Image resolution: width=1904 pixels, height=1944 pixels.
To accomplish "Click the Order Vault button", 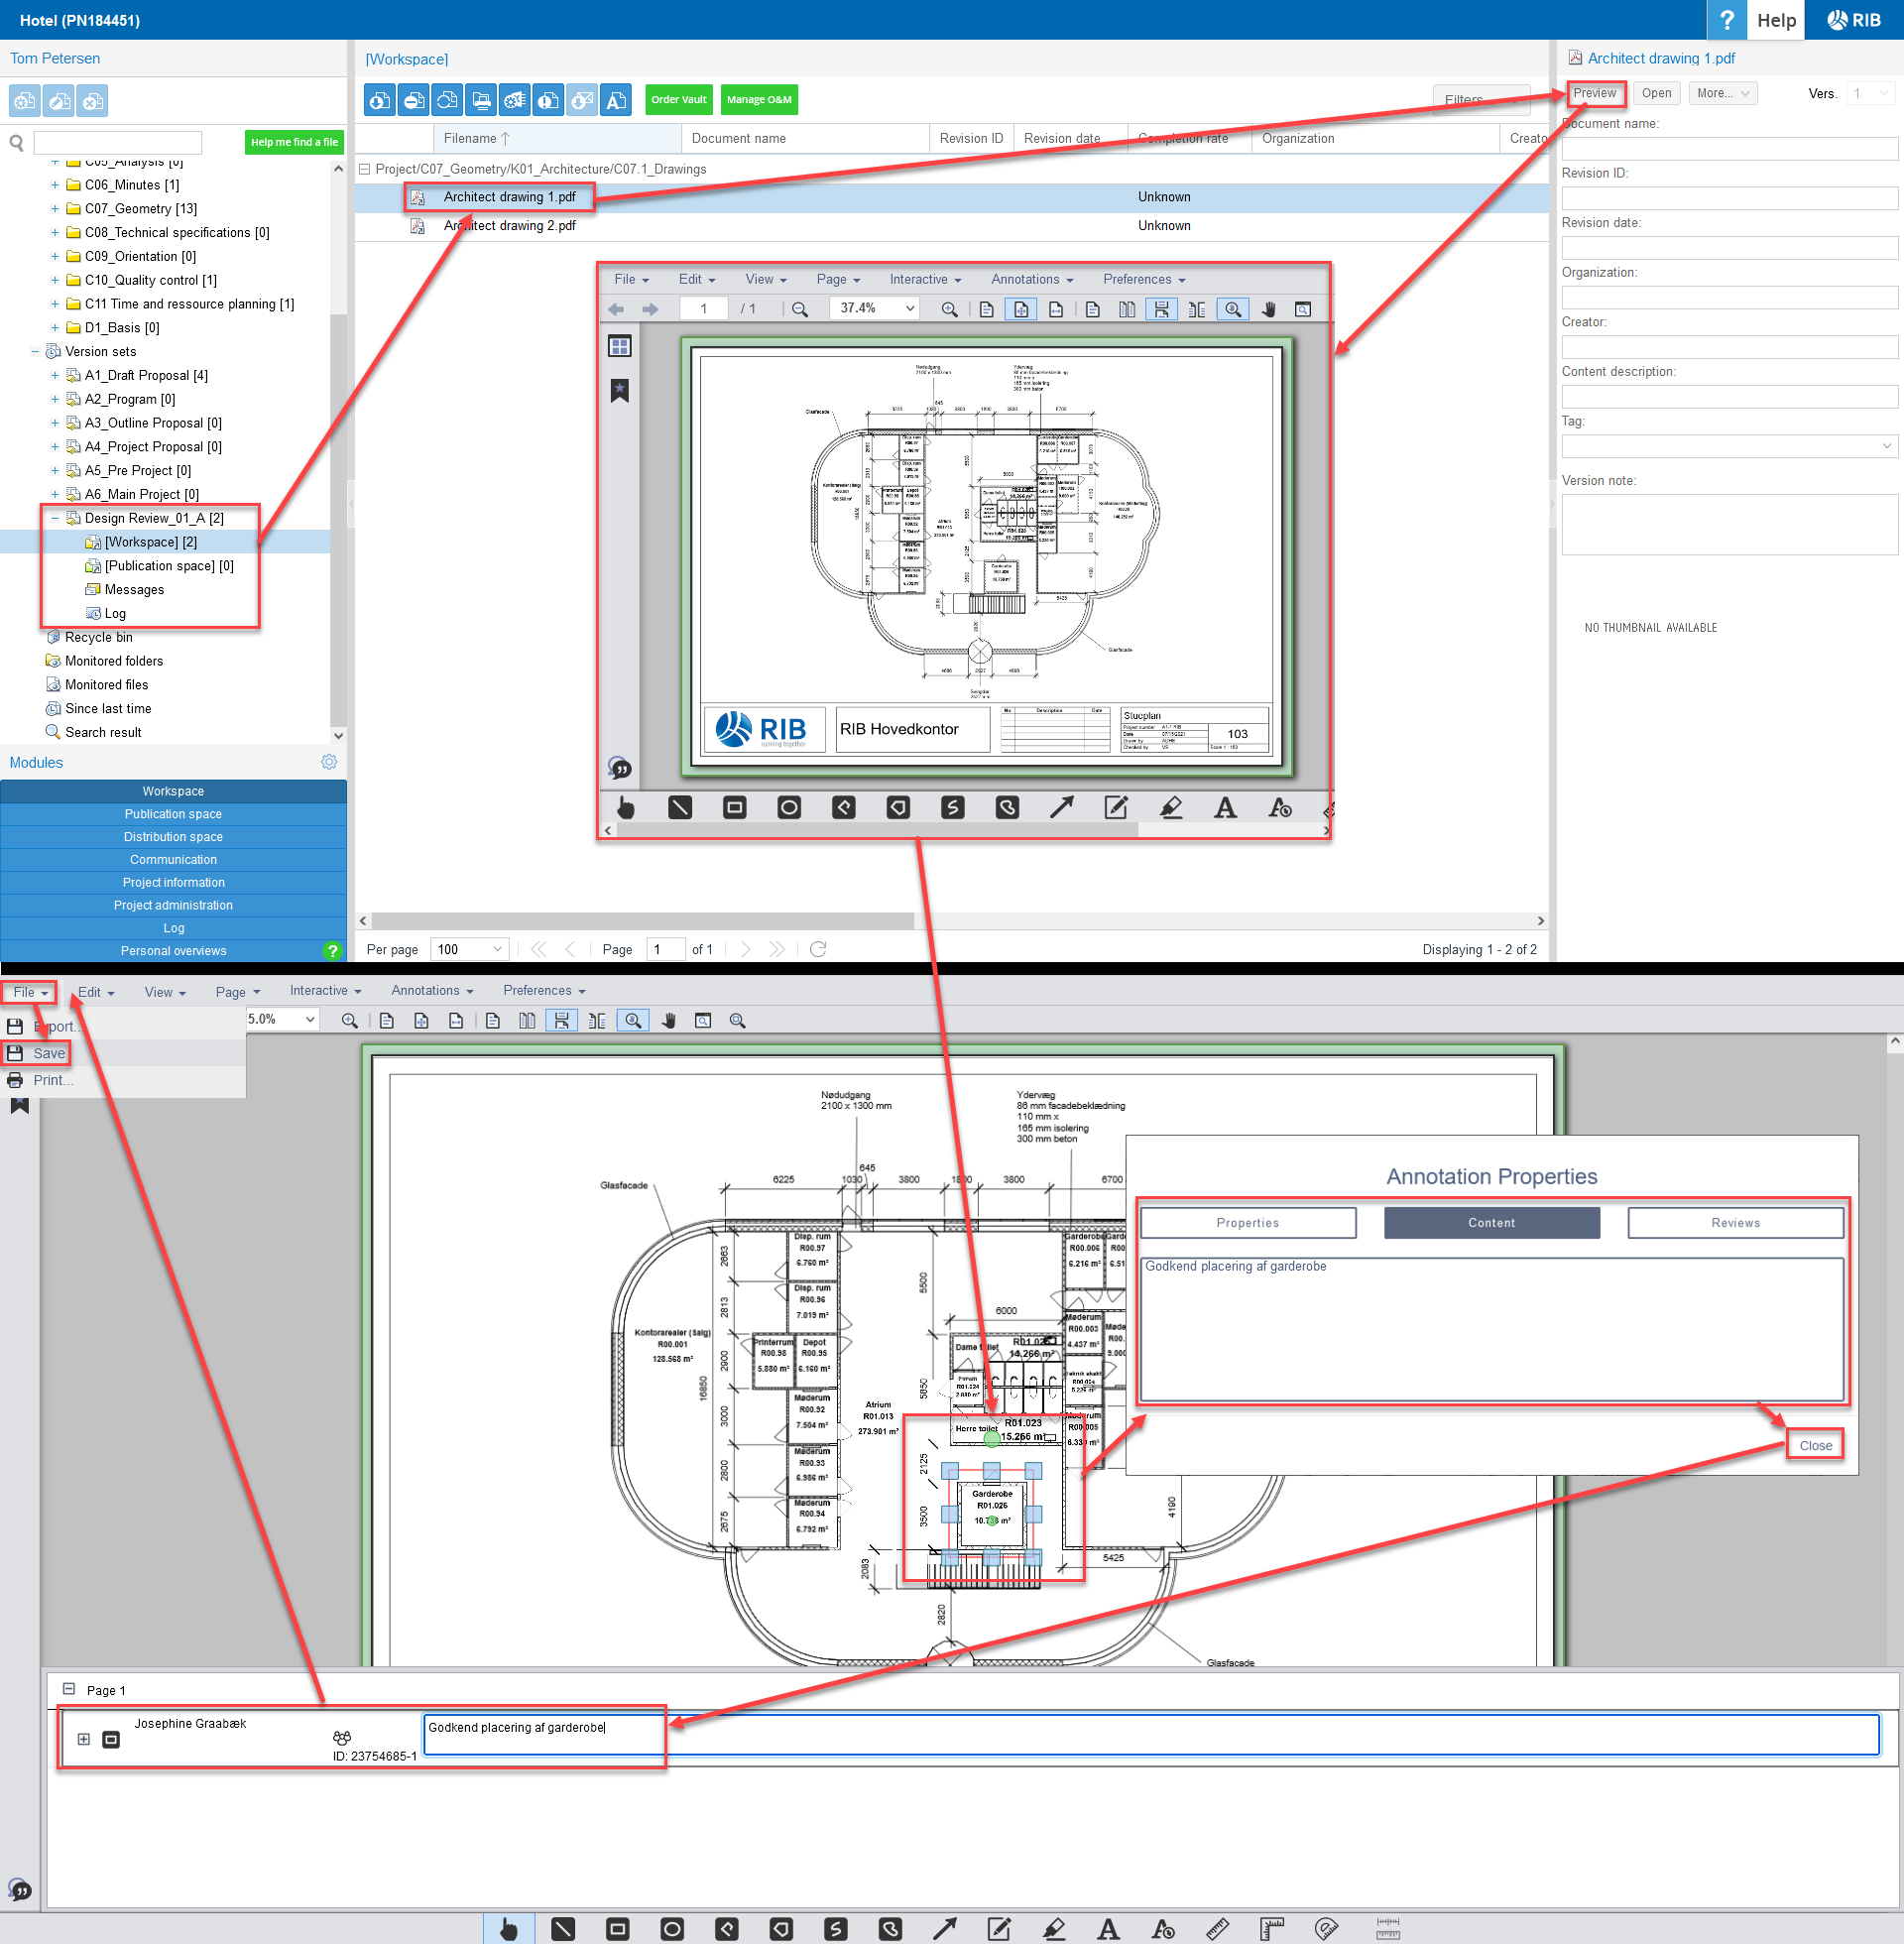I will click(678, 100).
